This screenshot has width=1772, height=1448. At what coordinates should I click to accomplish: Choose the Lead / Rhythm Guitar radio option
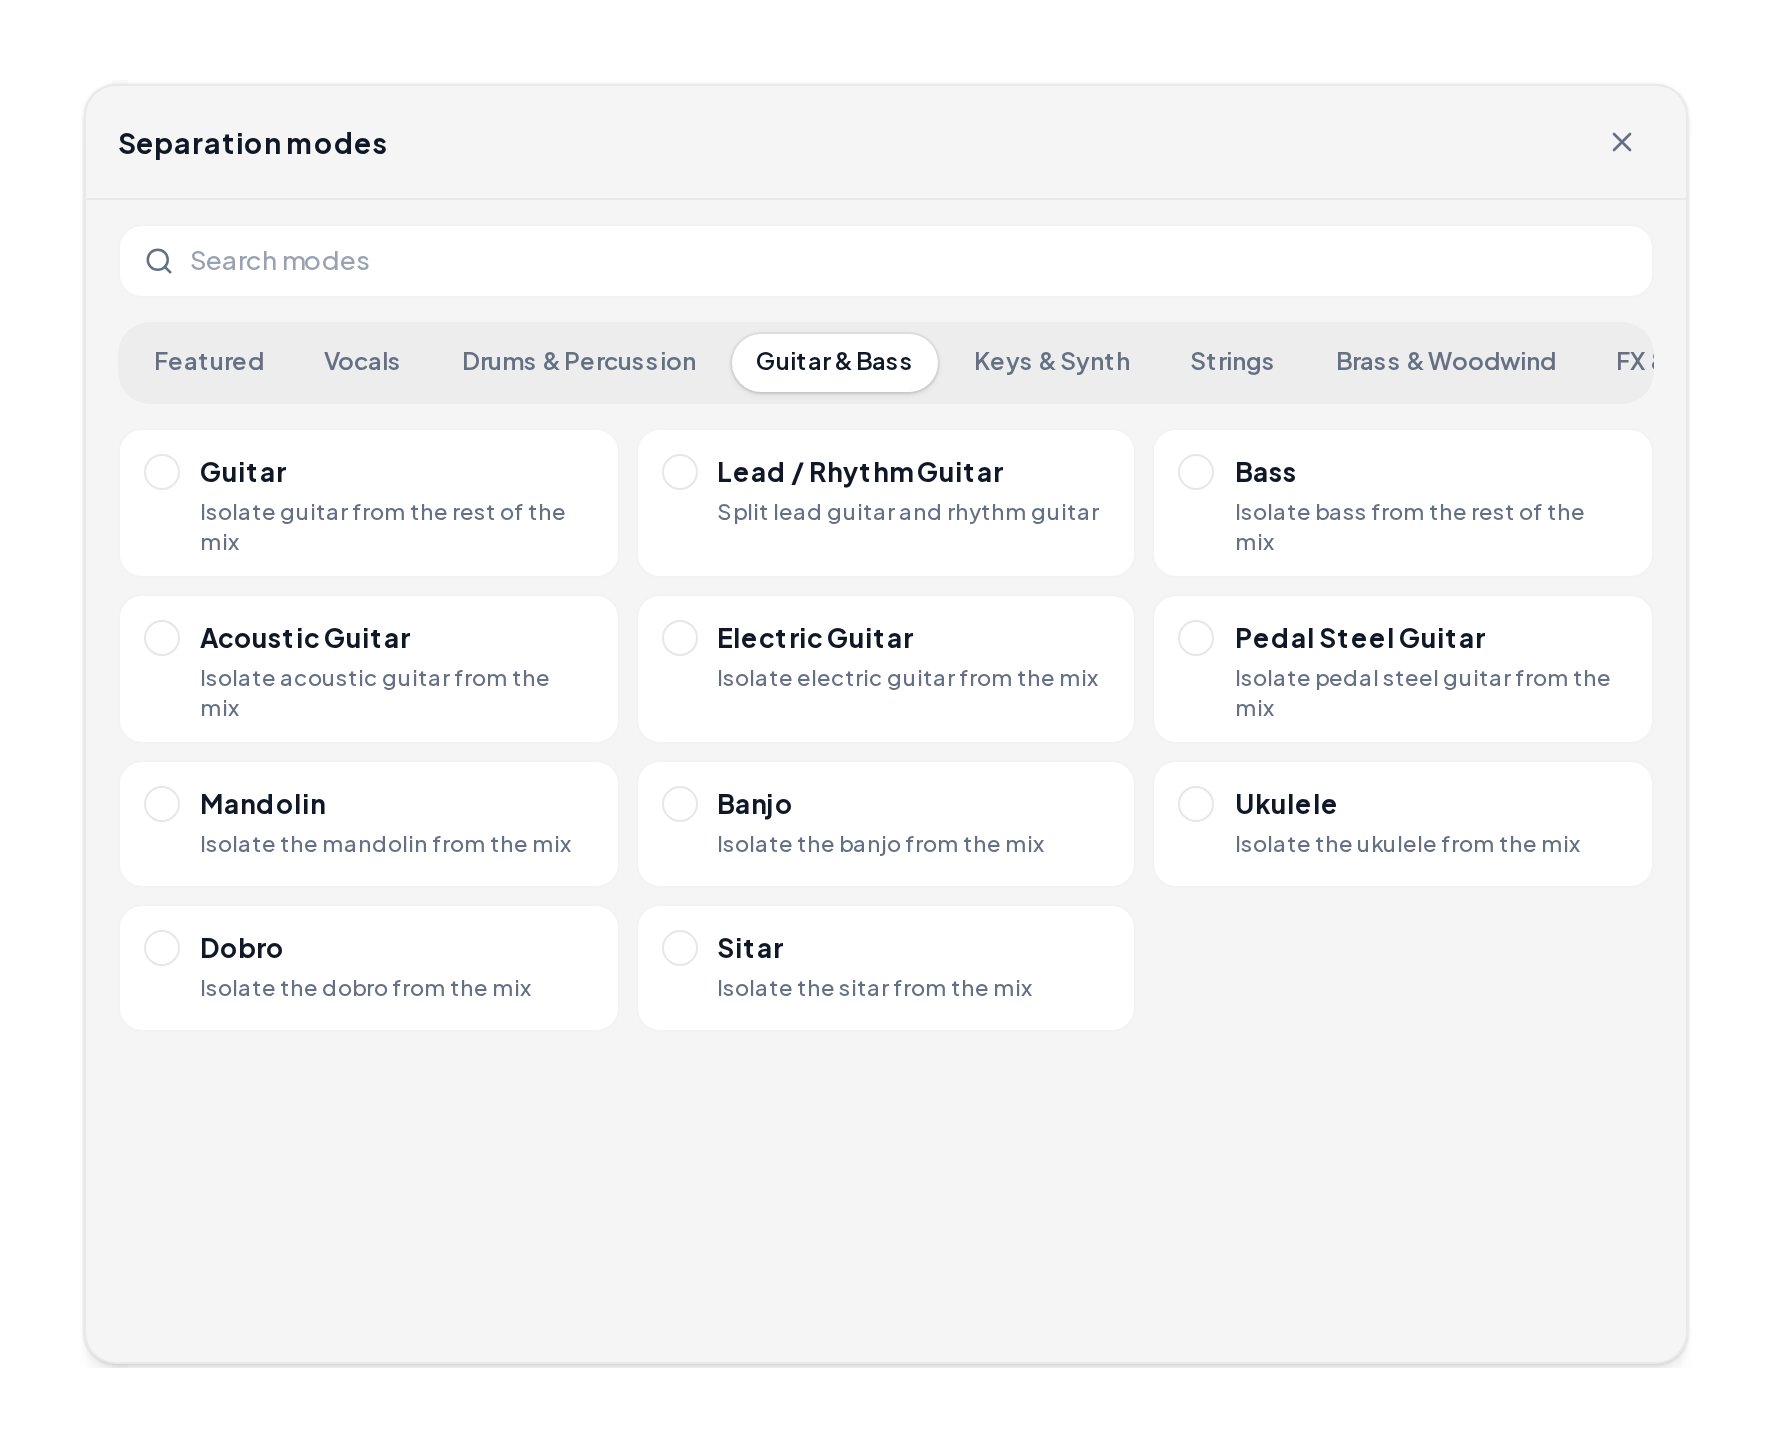pyautogui.click(x=680, y=472)
